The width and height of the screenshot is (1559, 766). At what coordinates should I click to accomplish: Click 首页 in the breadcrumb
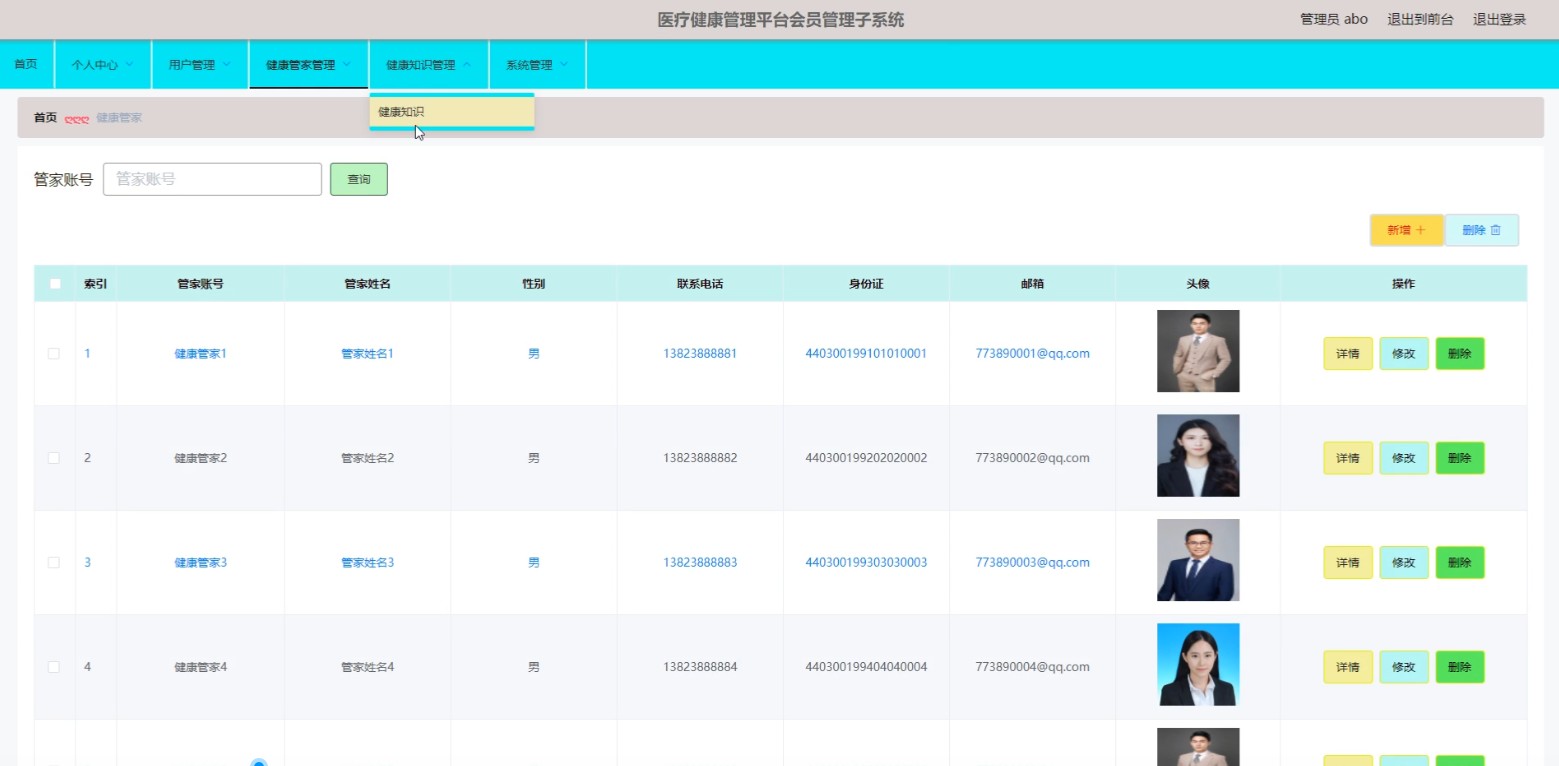click(46, 117)
